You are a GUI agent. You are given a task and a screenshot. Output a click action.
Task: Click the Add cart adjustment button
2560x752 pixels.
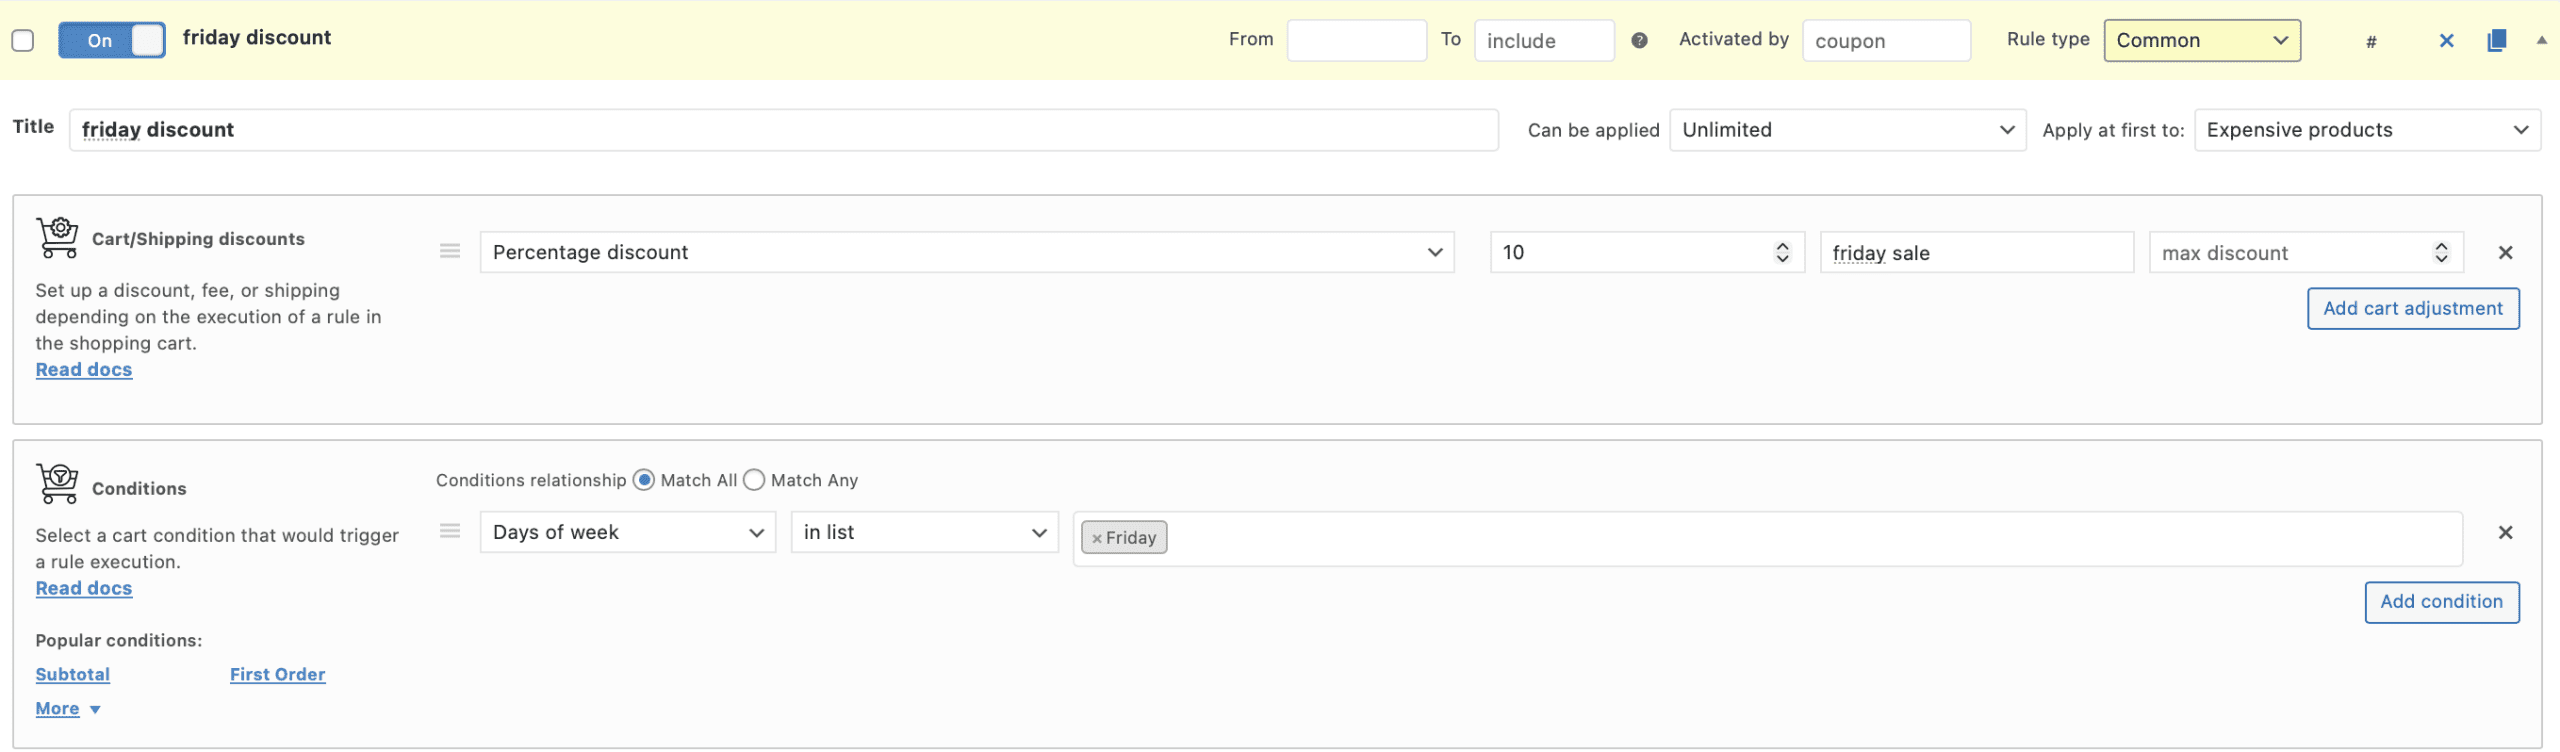coord(2412,309)
